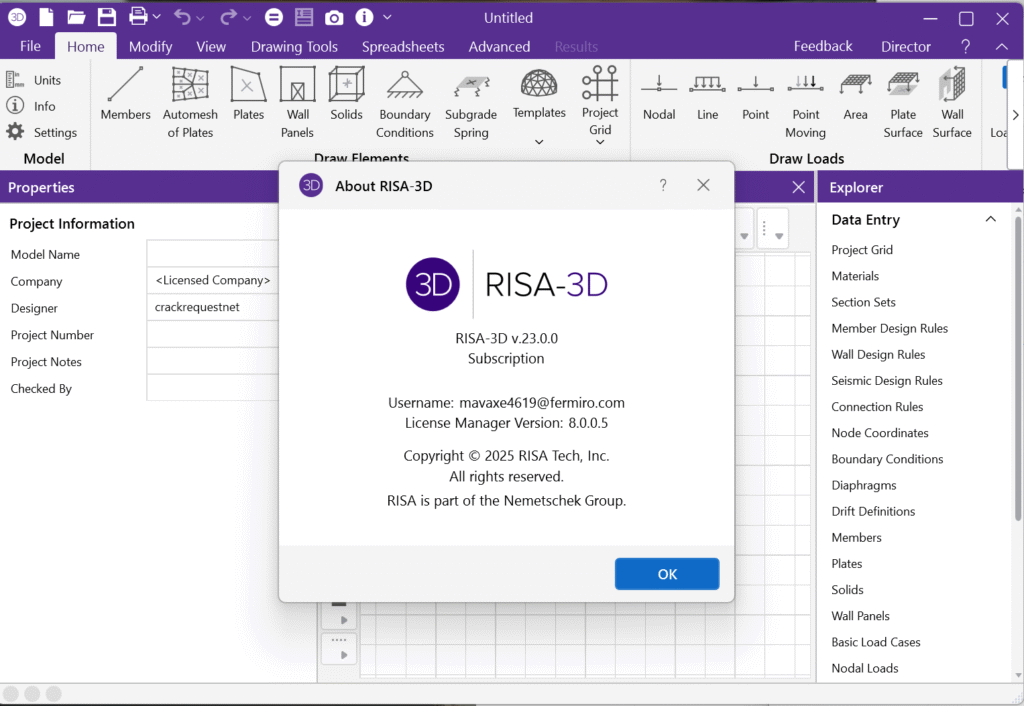Click the Feedback link in the ribbon

pos(823,46)
